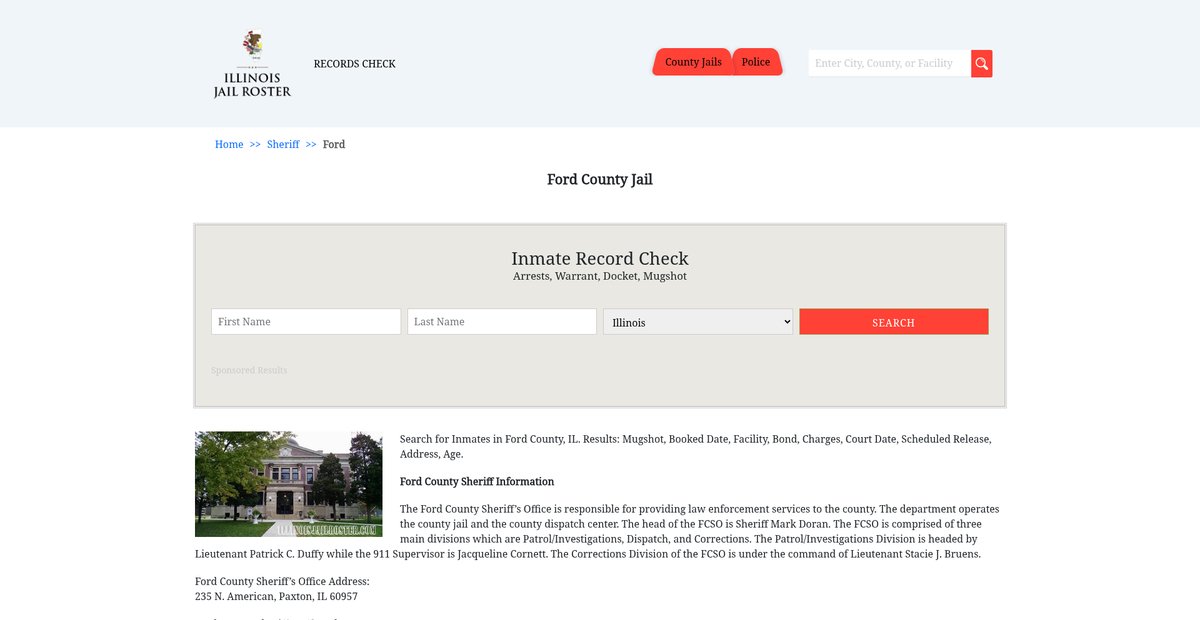Select the Sponsored Results label
The height and width of the screenshot is (620, 1200).
pyautogui.click(x=249, y=371)
